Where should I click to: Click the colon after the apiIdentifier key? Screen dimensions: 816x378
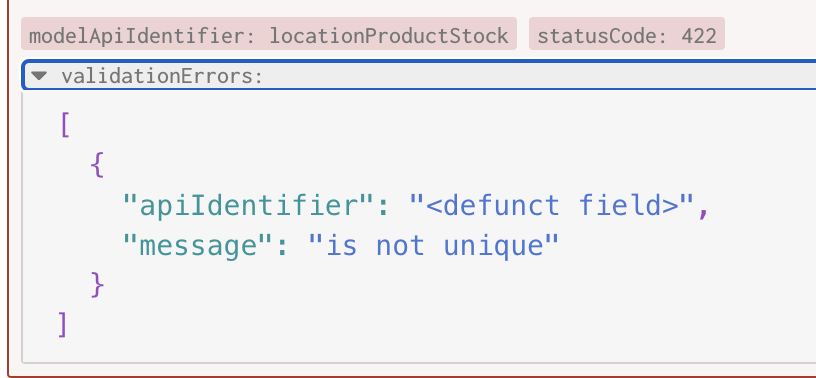383,206
